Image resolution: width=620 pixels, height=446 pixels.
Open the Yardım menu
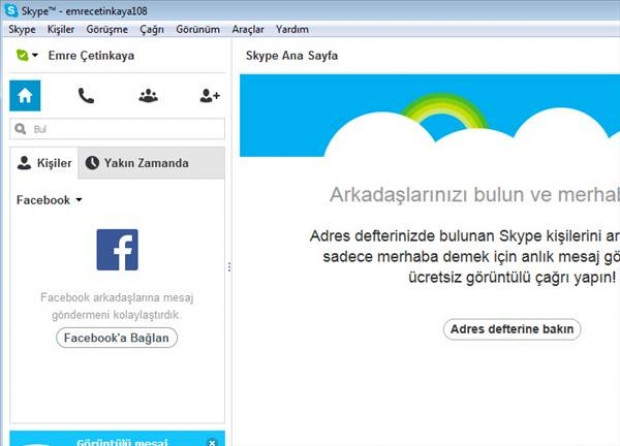coord(292,29)
